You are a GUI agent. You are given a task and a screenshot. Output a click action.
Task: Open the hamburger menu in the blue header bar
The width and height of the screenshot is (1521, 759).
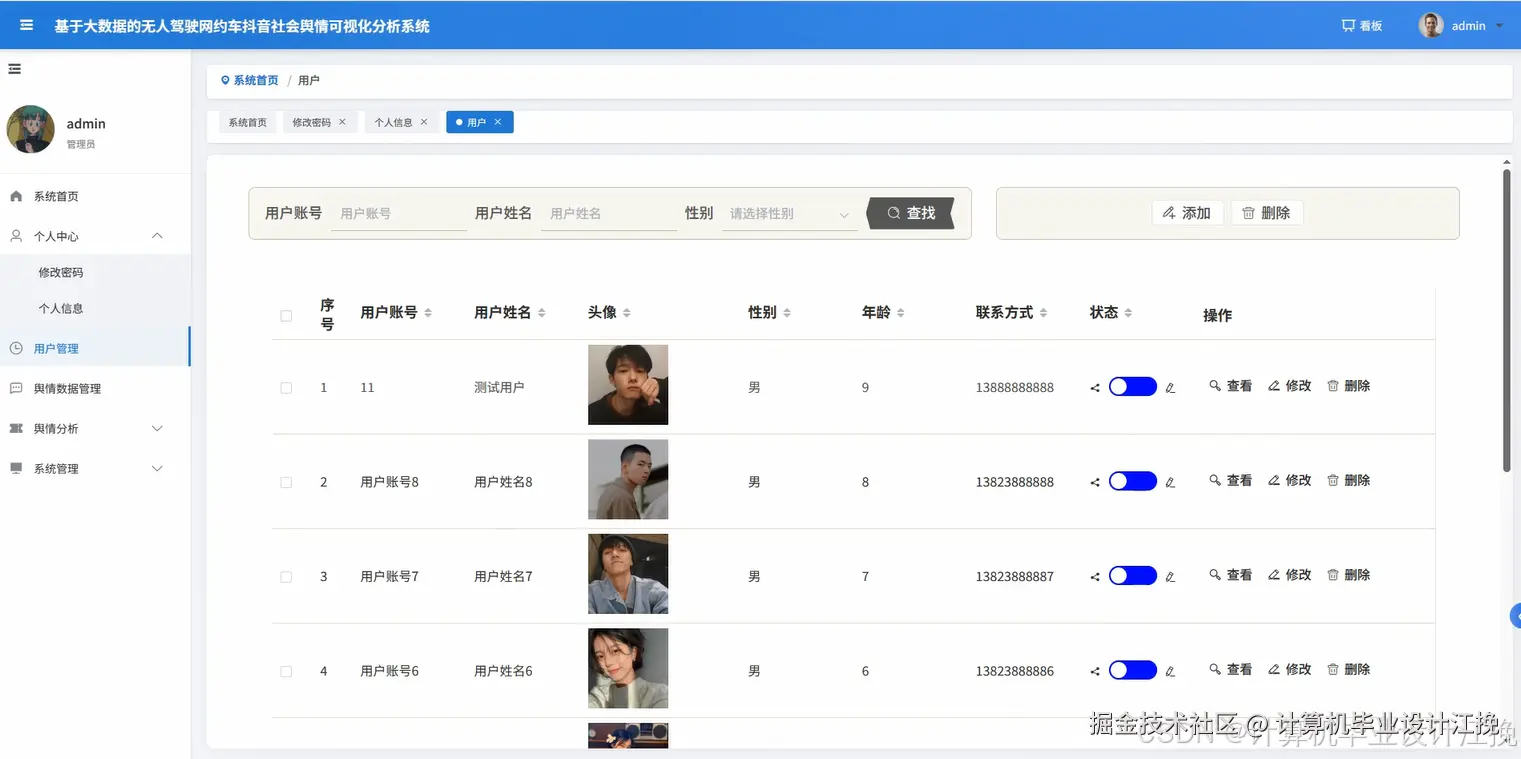(25, 25)
